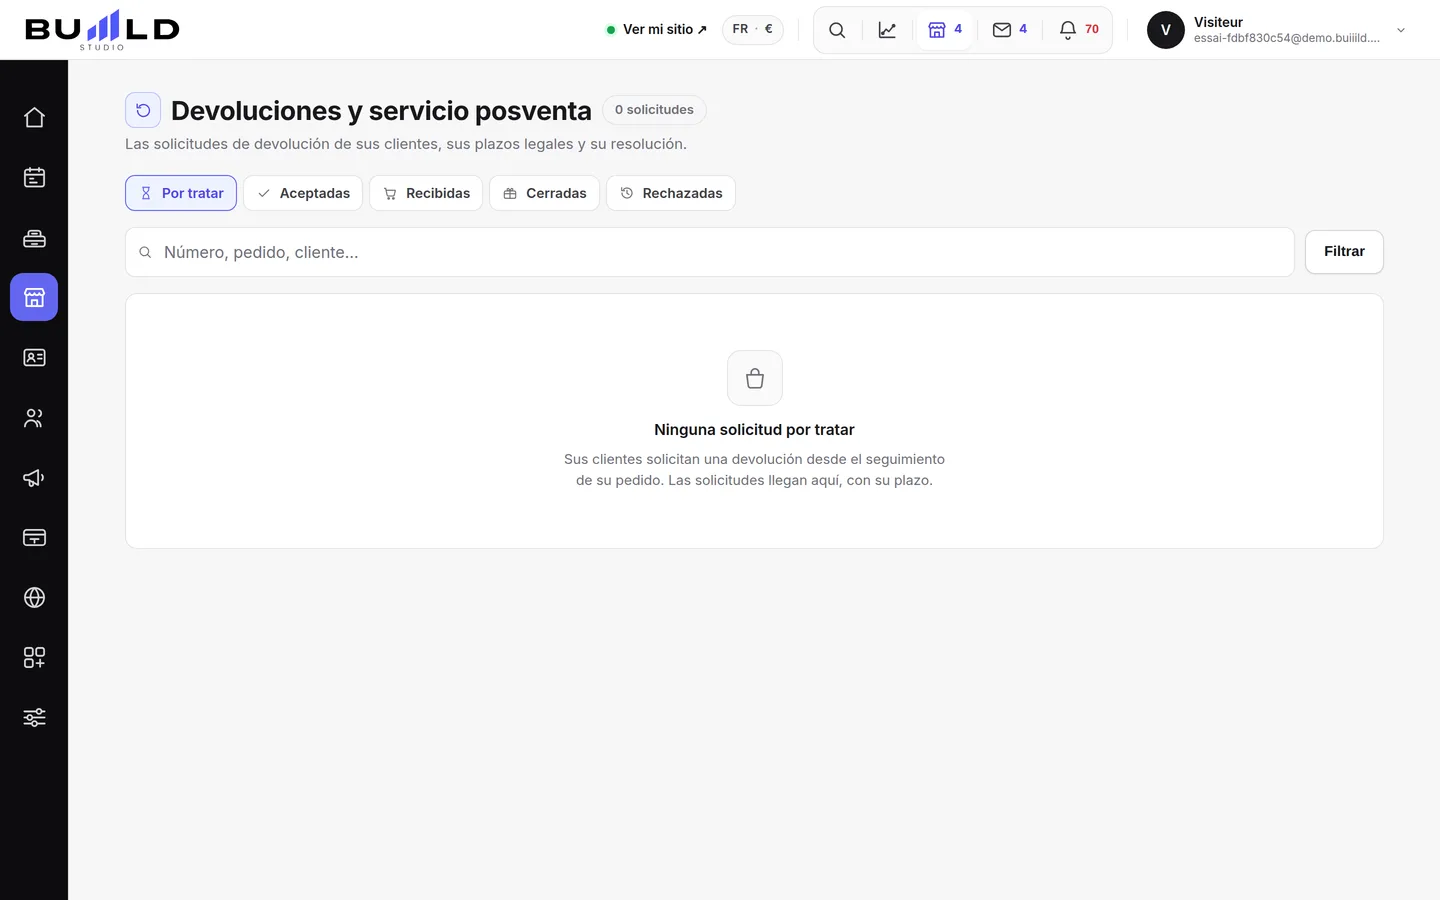This screenshot has height=900, width=1440.
Task: Open the FR · € language currency selector
Action: (753, 29)
